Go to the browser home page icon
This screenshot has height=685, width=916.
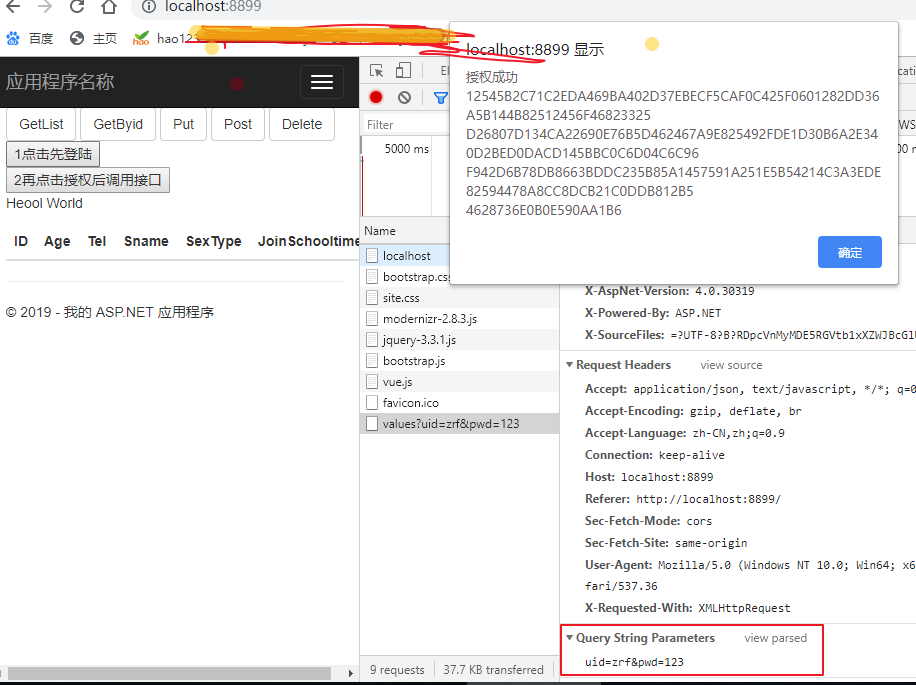point(109,6)
